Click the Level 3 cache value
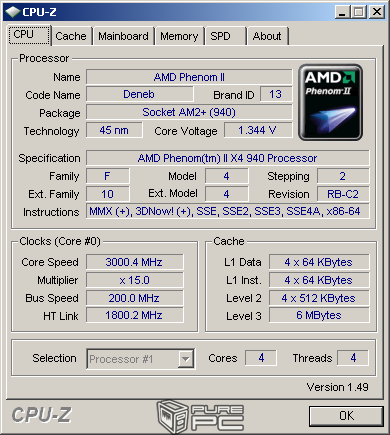390x435 pixels. 319,315
